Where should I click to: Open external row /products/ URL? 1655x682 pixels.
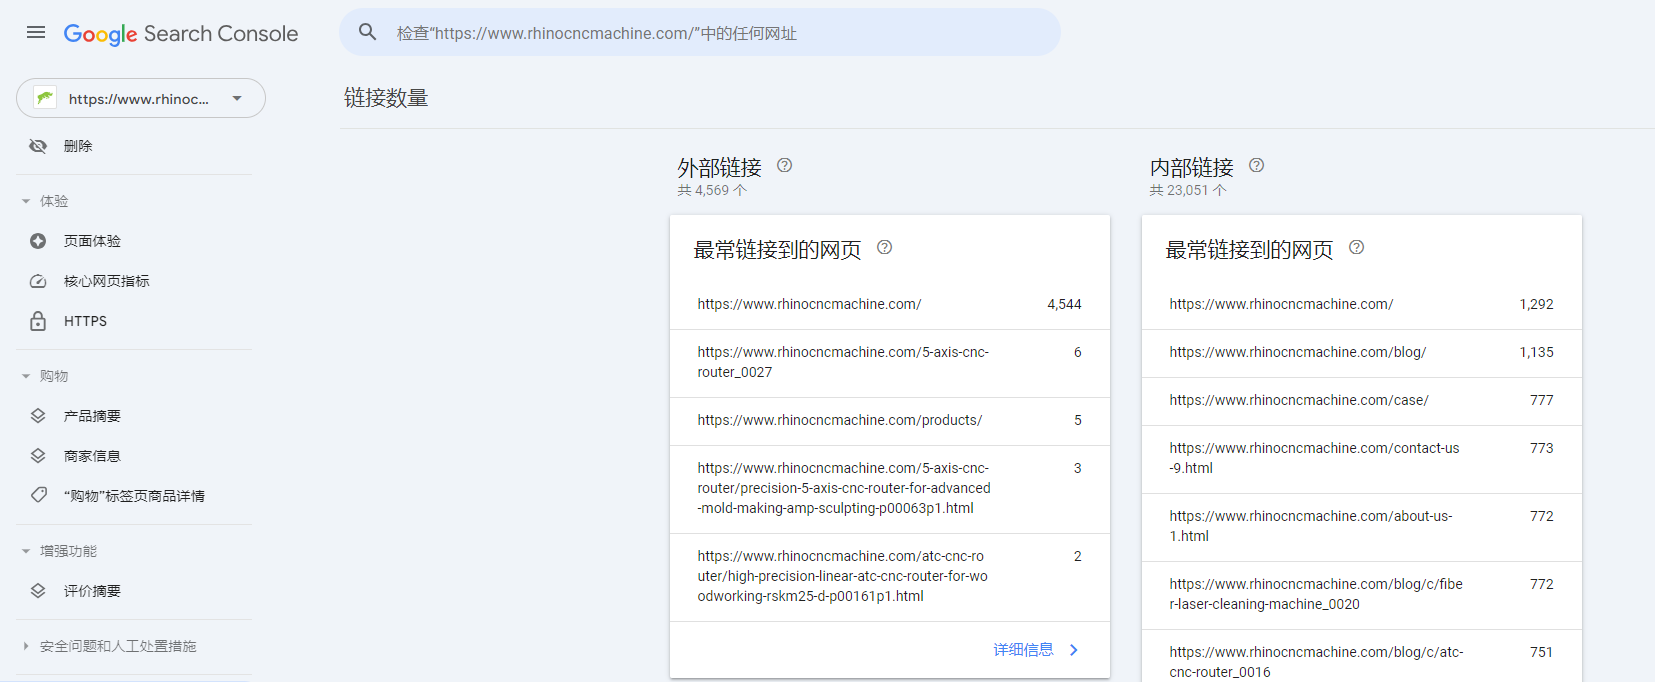(890, 420)
